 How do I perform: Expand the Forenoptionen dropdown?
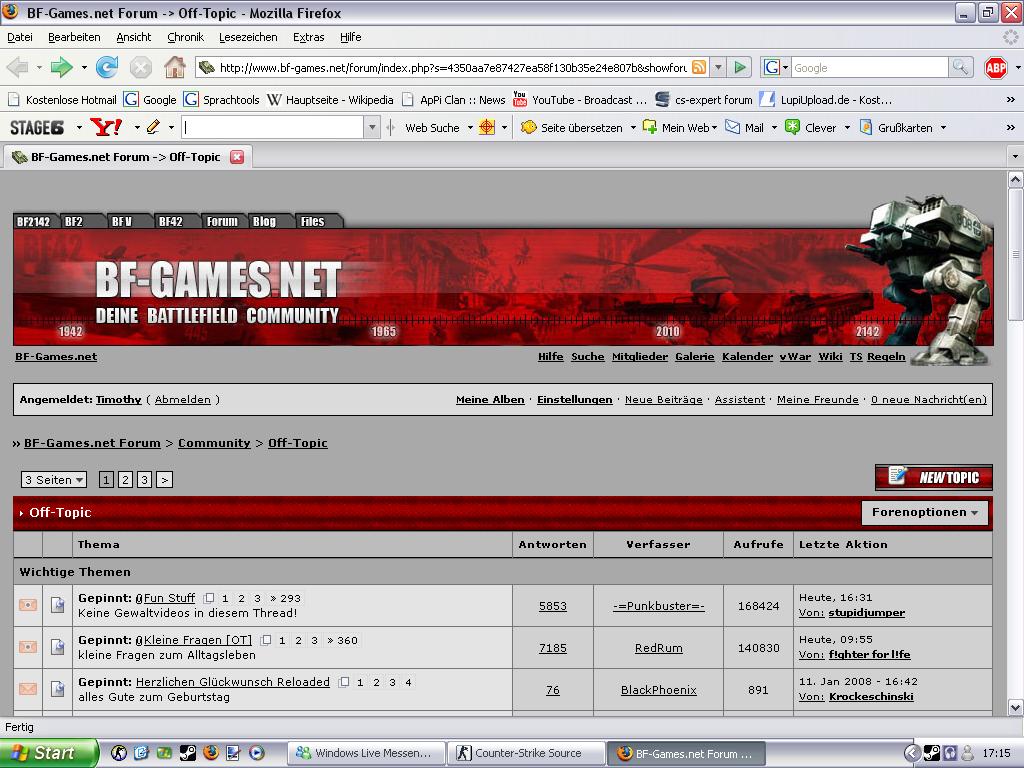pos(925,512)
